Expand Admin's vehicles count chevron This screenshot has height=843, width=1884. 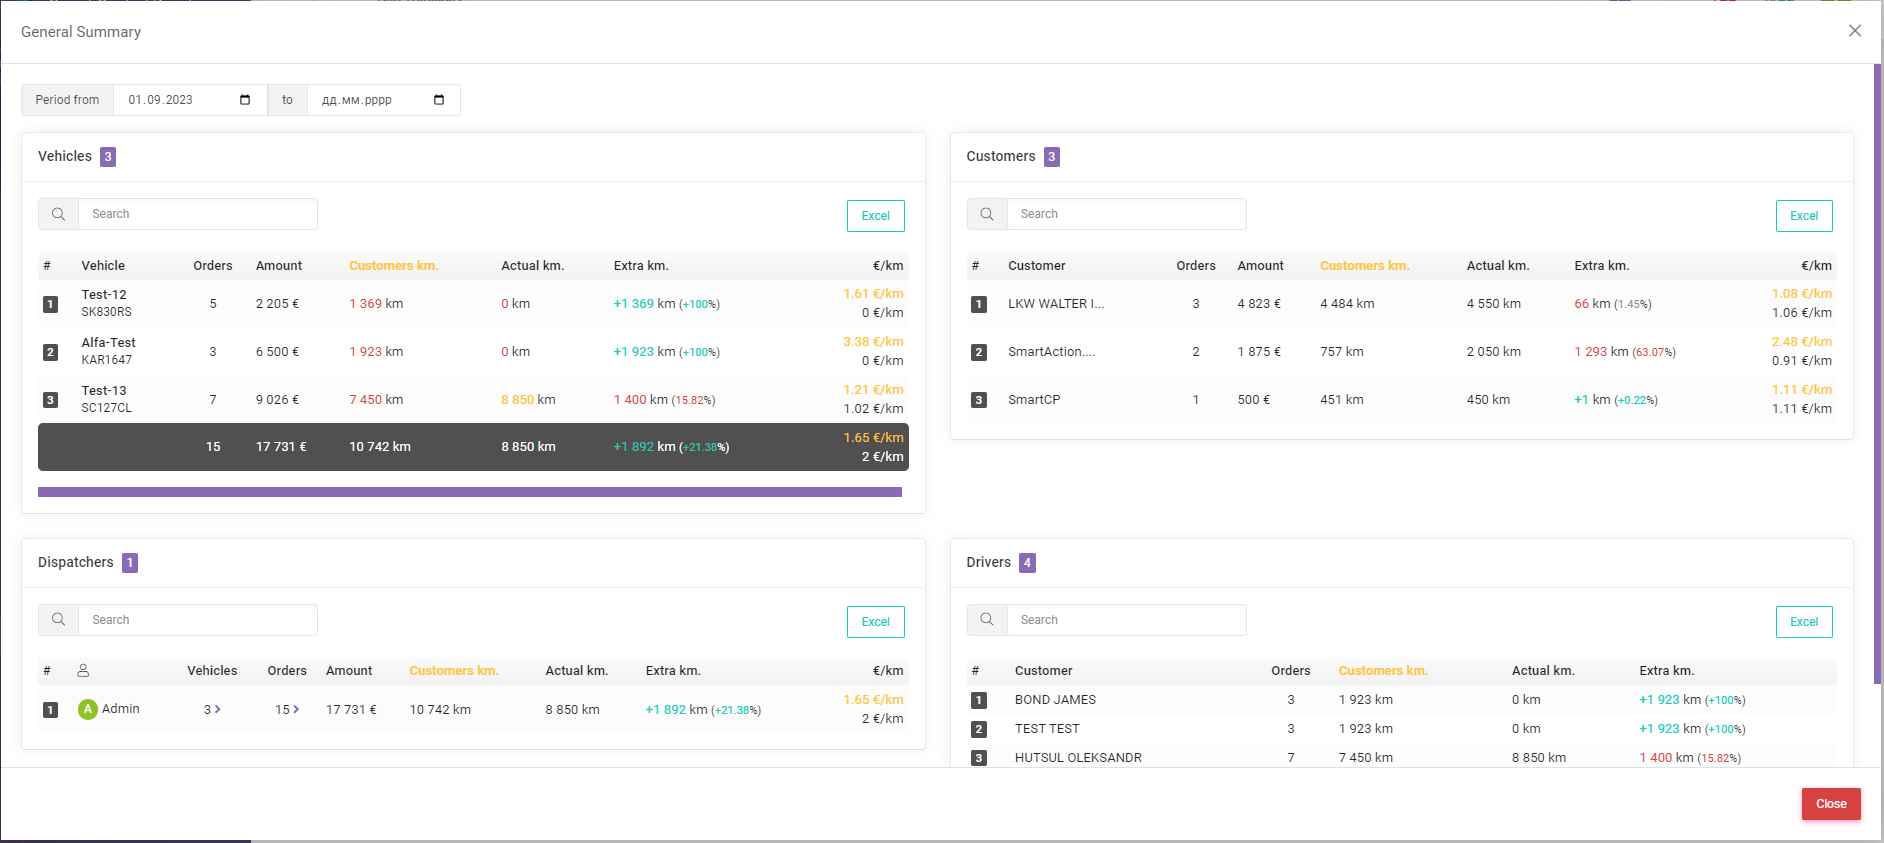coord(218,709)
